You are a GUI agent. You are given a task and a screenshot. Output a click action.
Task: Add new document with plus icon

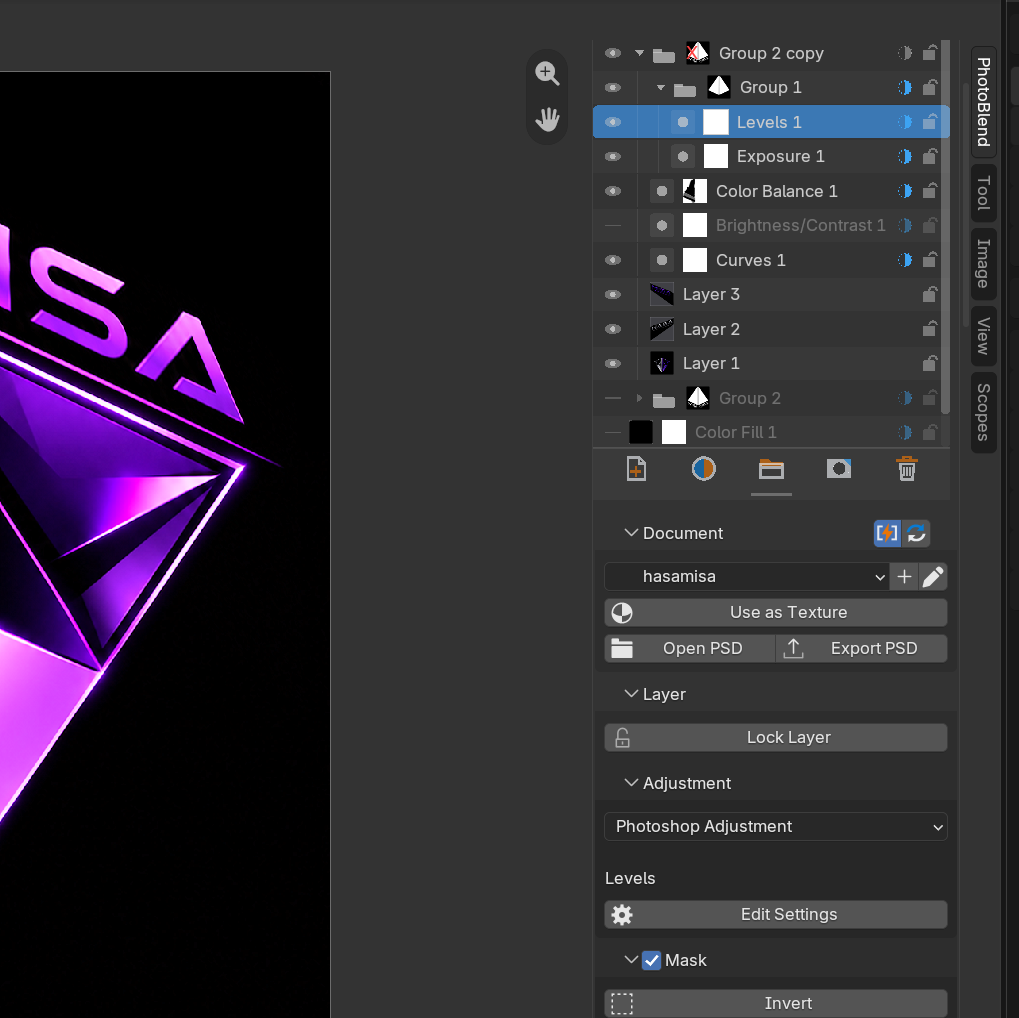point(904,577)
